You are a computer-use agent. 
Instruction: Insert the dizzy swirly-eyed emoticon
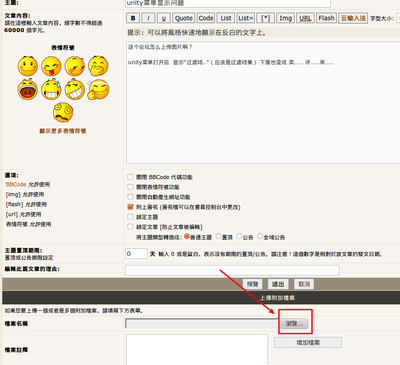(63, 112)
